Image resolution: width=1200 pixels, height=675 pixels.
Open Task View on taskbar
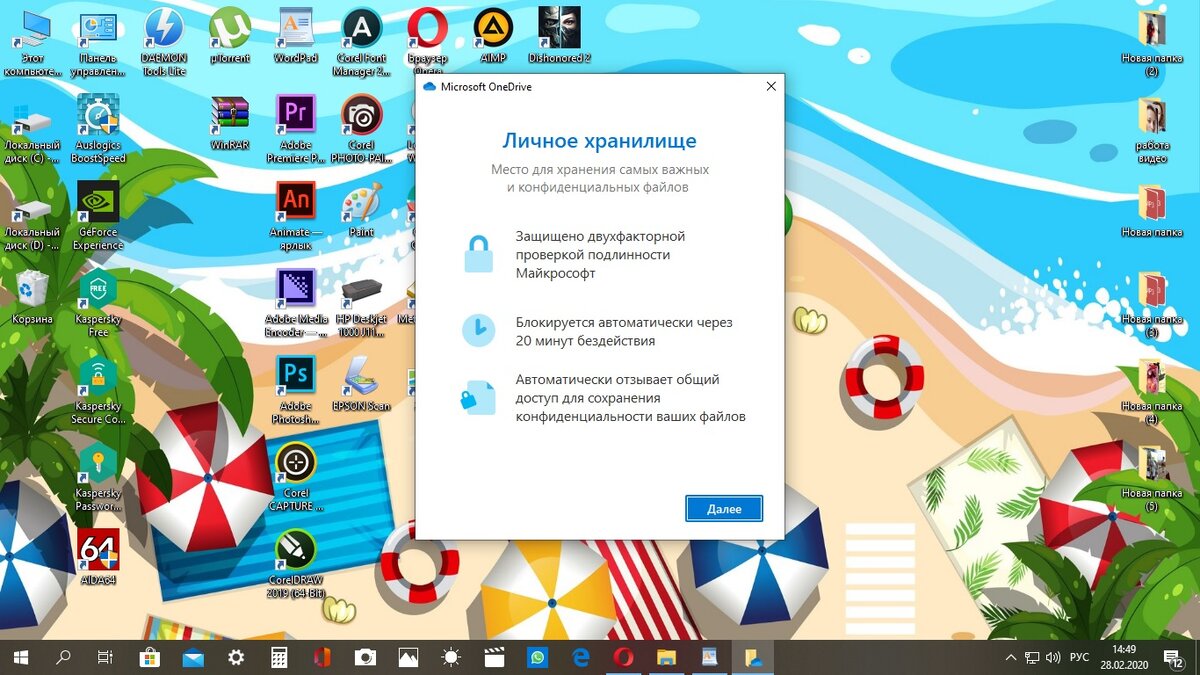click(x=105, y=657)
